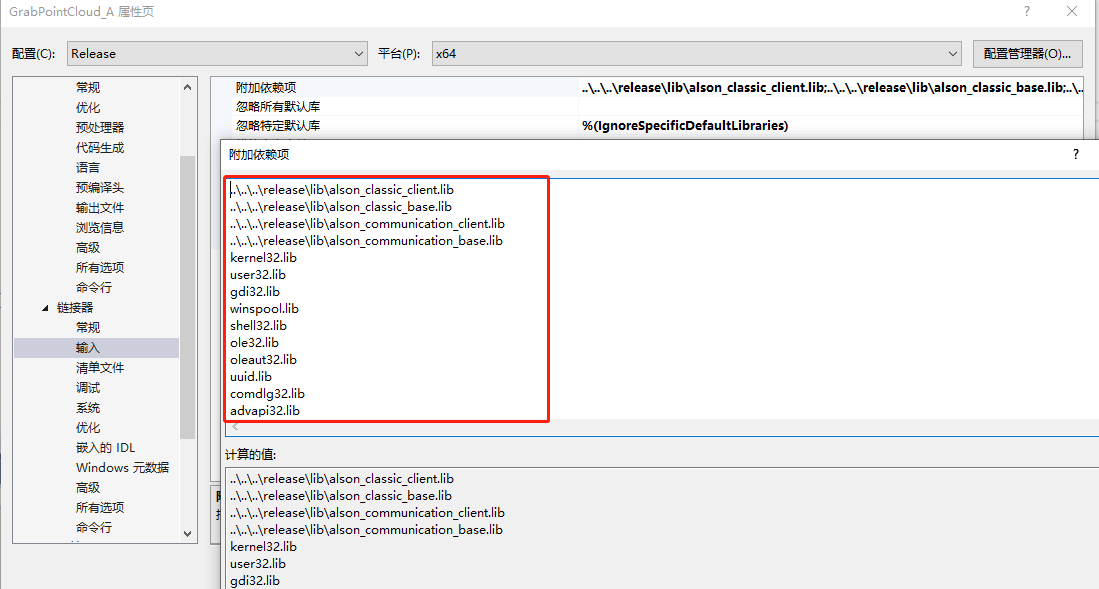Click alson_classic_client.lib line in edit box

[342, 189]
